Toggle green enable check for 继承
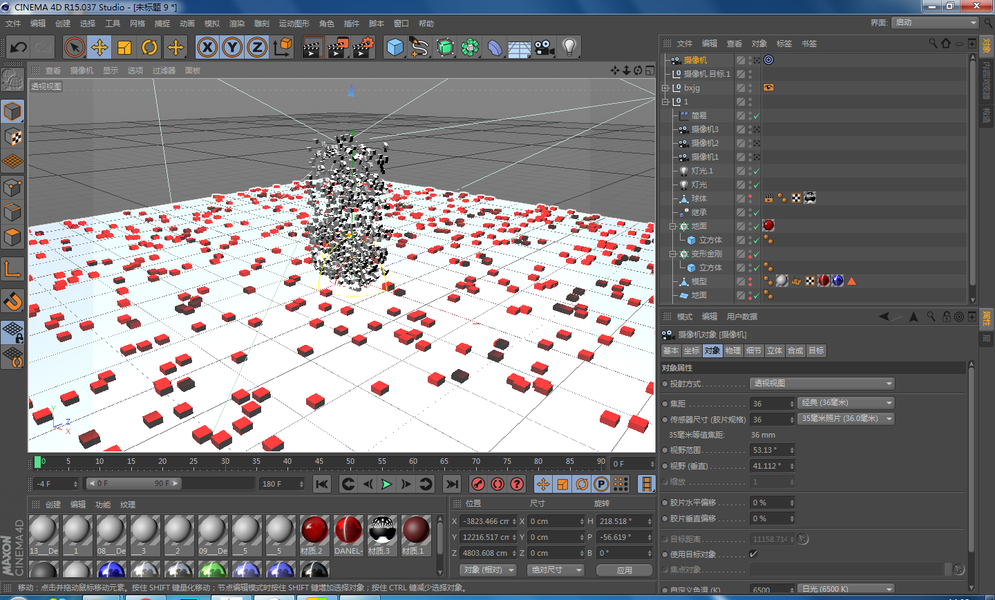The width and height of the screenshot is (995, 600). [756, 212]
